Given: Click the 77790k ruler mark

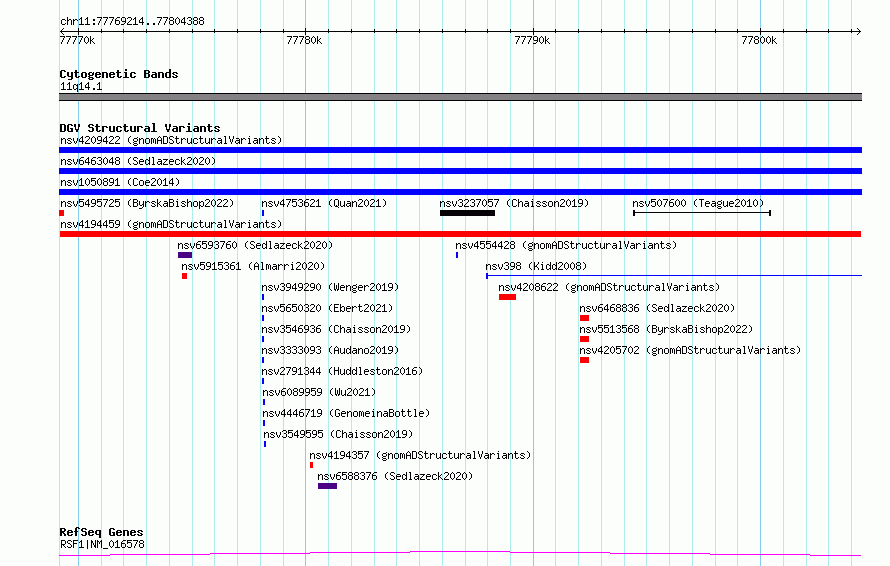Looking at the screenshot, I should pyautogui.click(x=532, y=41).
